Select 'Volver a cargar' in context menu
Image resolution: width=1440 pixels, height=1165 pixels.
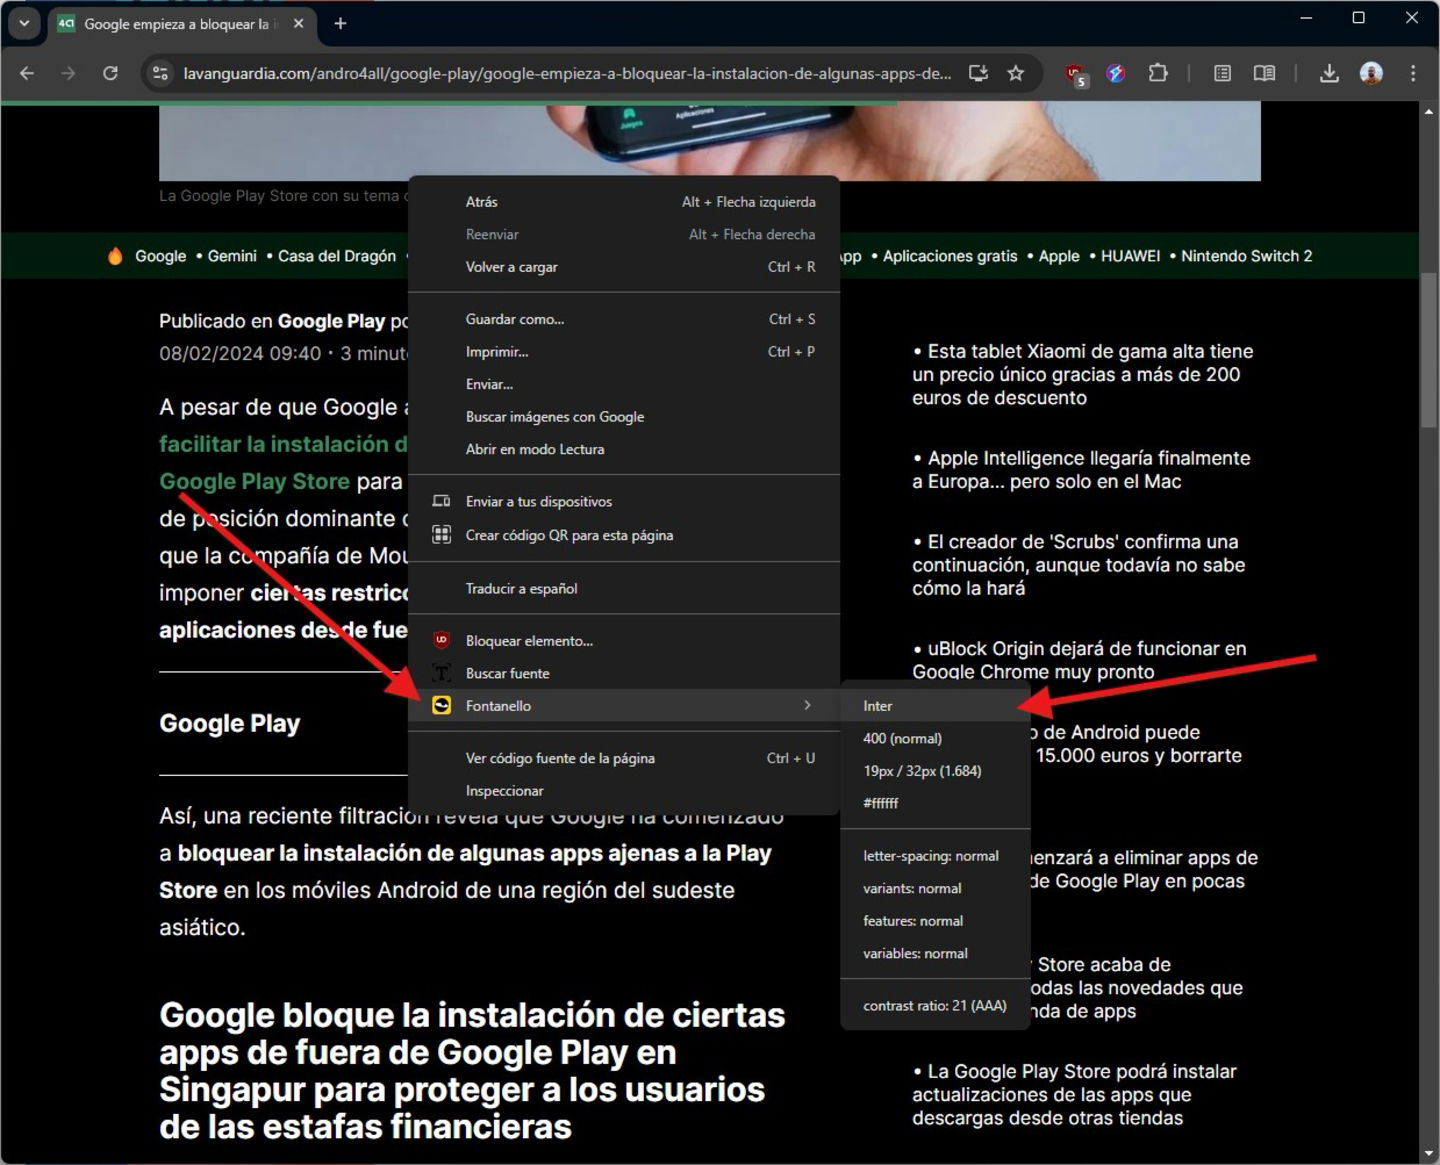[624, 267]
